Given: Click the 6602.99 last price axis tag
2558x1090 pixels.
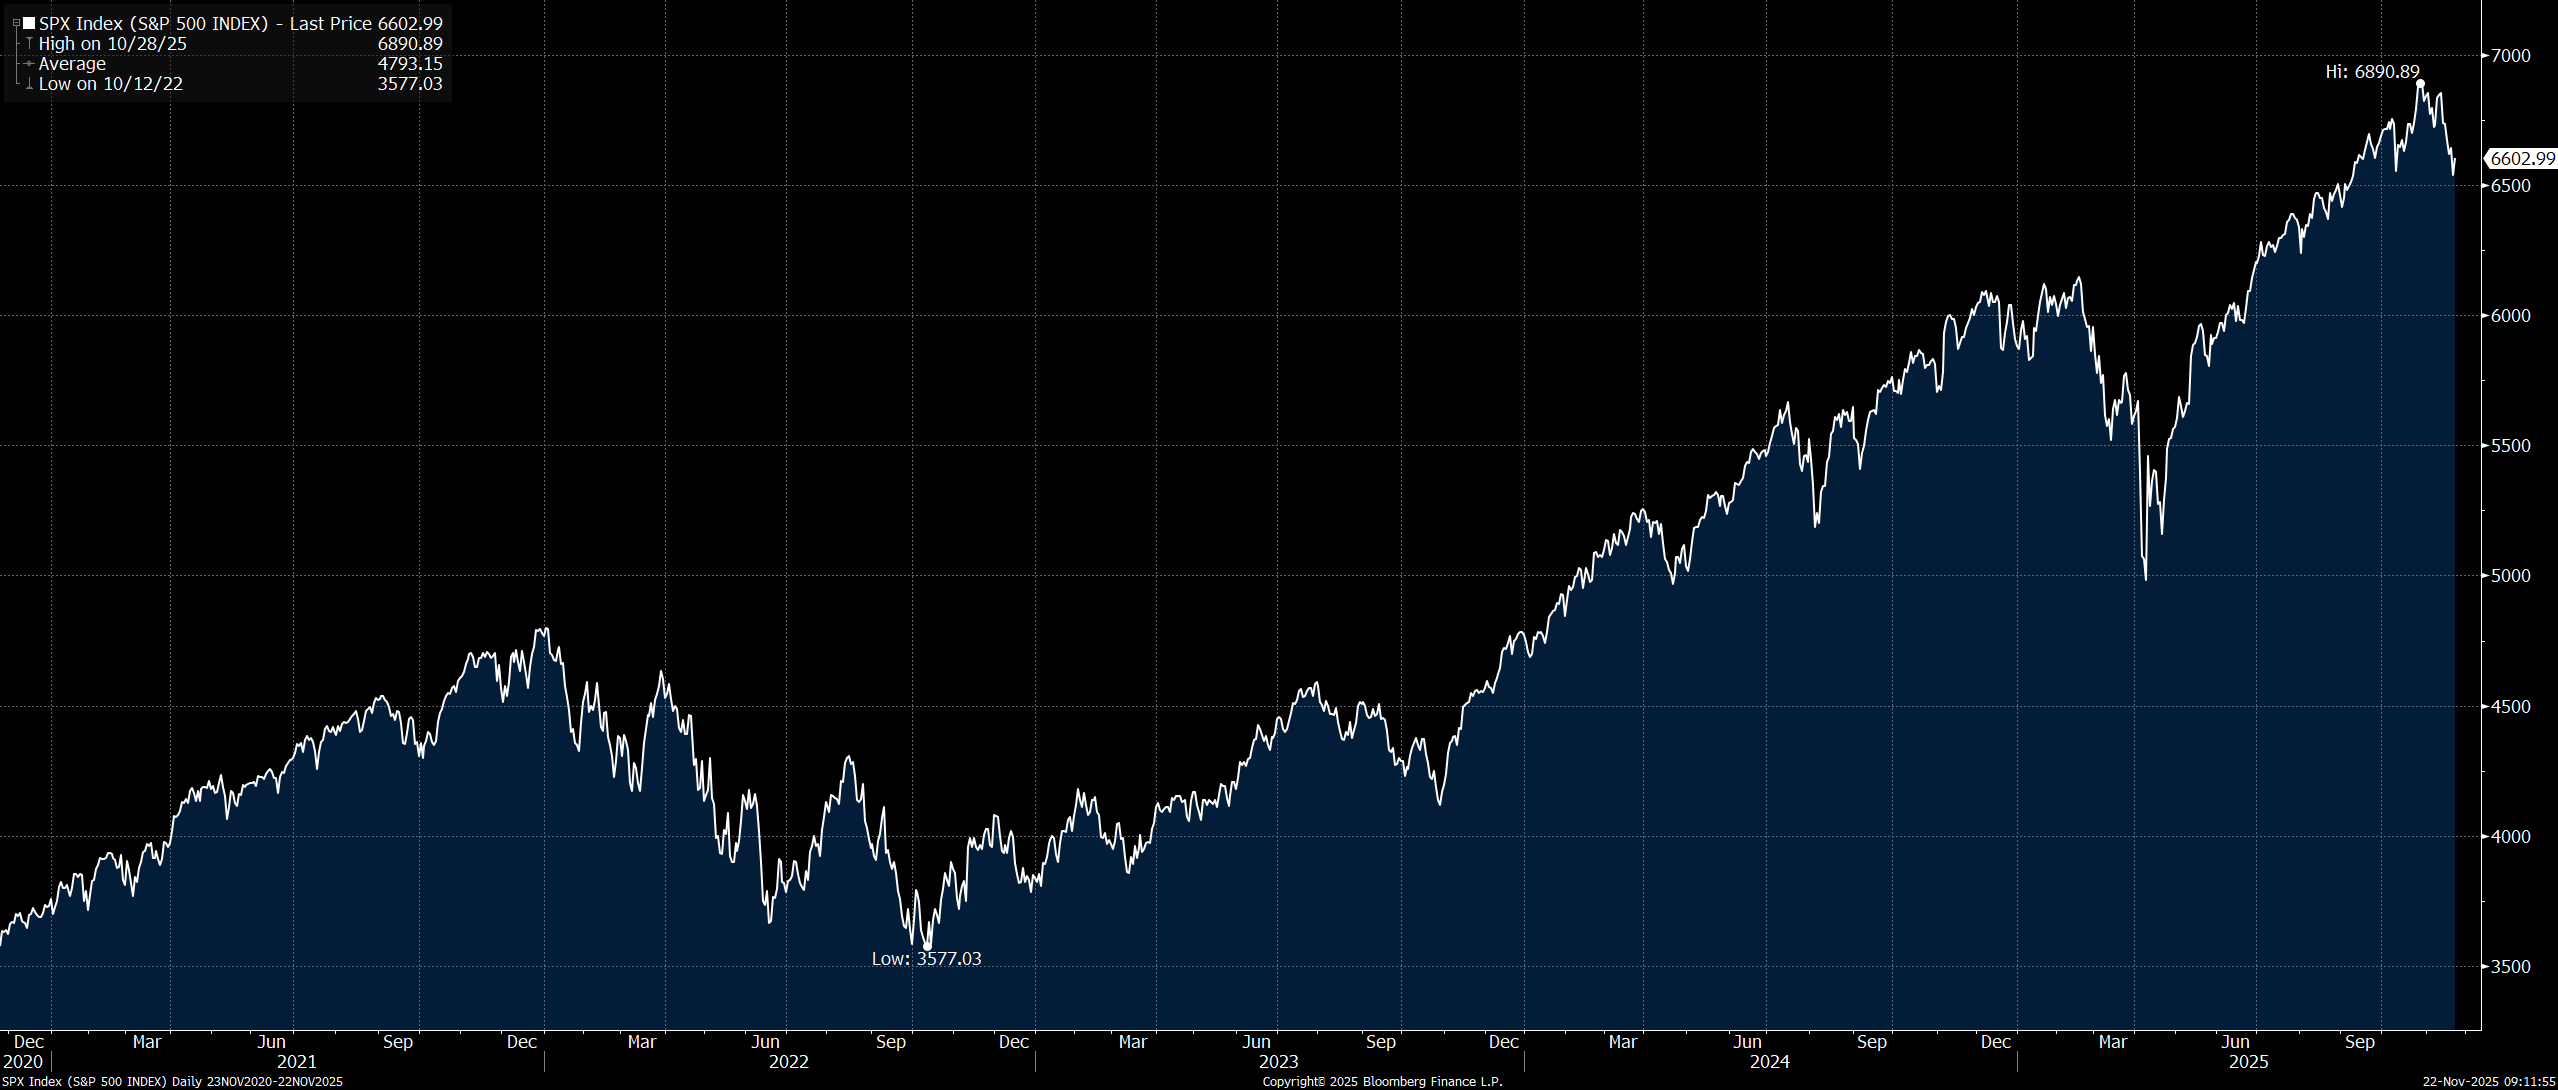Looking at the screenshot, I should click(2522, 158).
